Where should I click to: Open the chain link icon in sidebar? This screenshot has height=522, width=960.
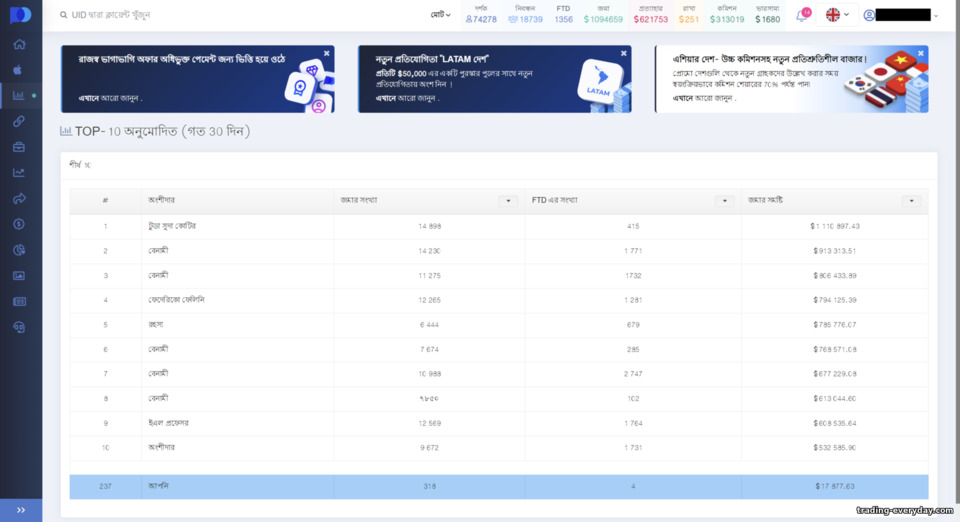tap(19, 121)
